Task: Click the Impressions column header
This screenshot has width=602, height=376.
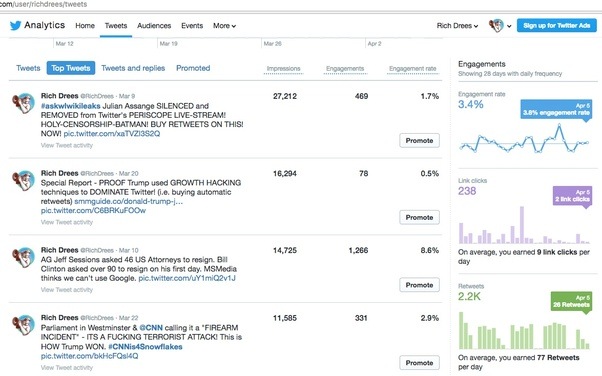Action: [283, 68]
